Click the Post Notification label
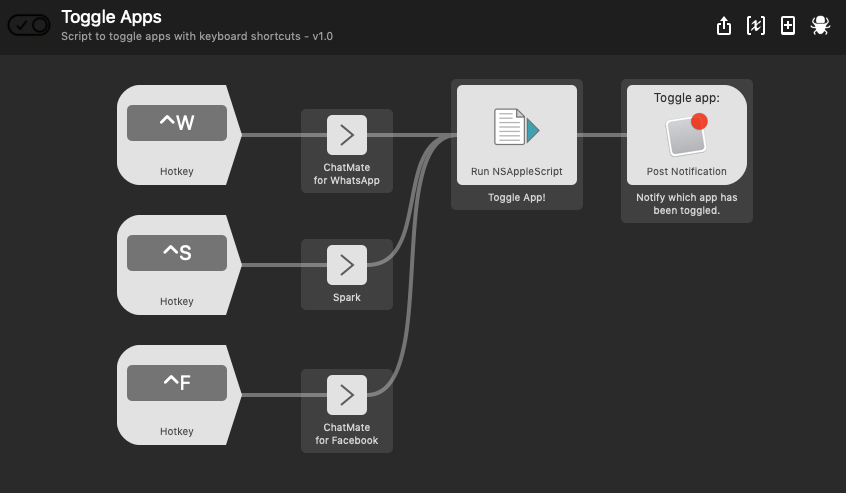Screen dimensions: 846x493 pos(686,172)
